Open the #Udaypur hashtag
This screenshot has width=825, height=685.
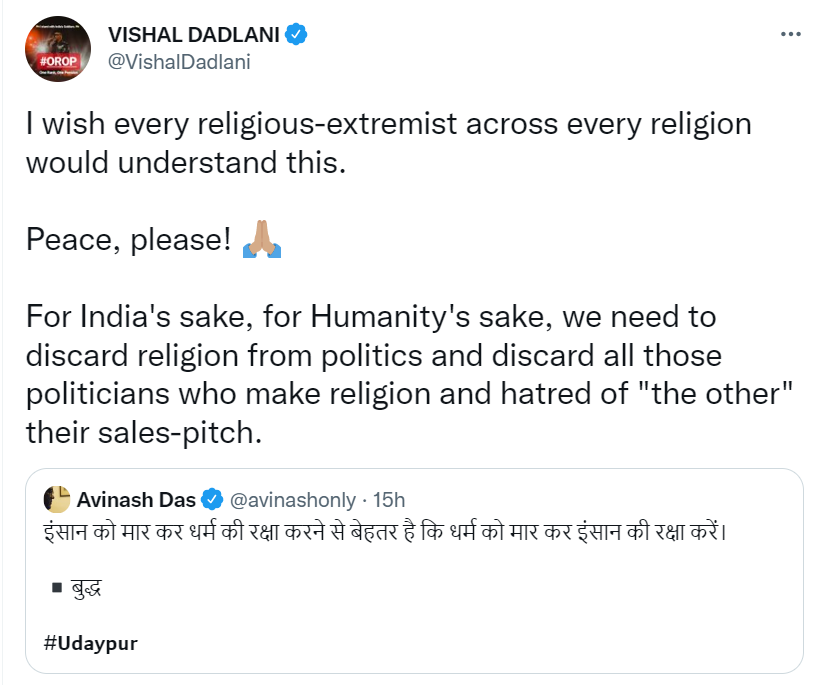(x=91, y=643)
